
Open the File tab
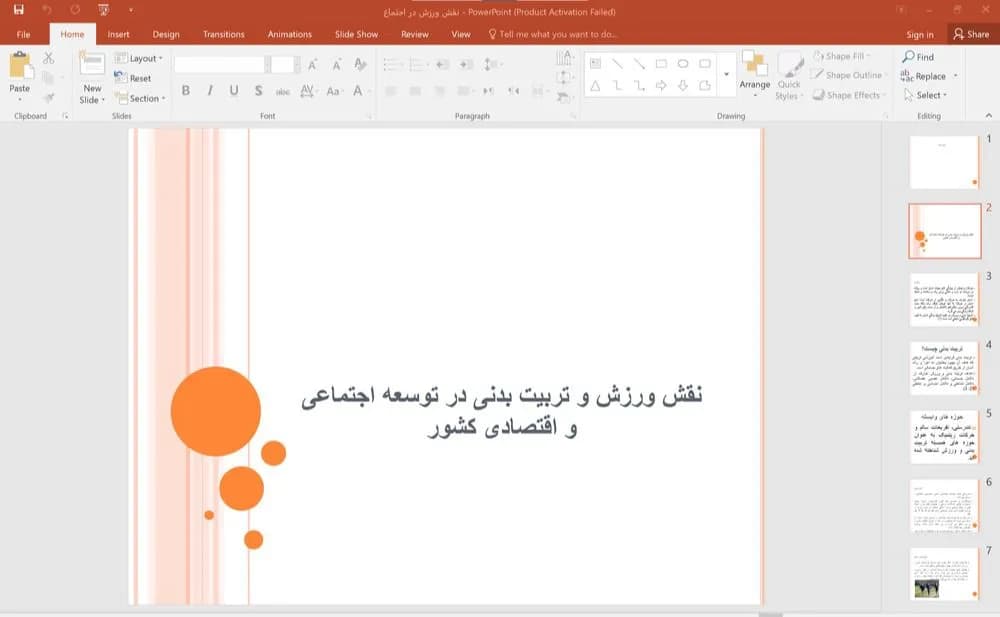(24, 34)
